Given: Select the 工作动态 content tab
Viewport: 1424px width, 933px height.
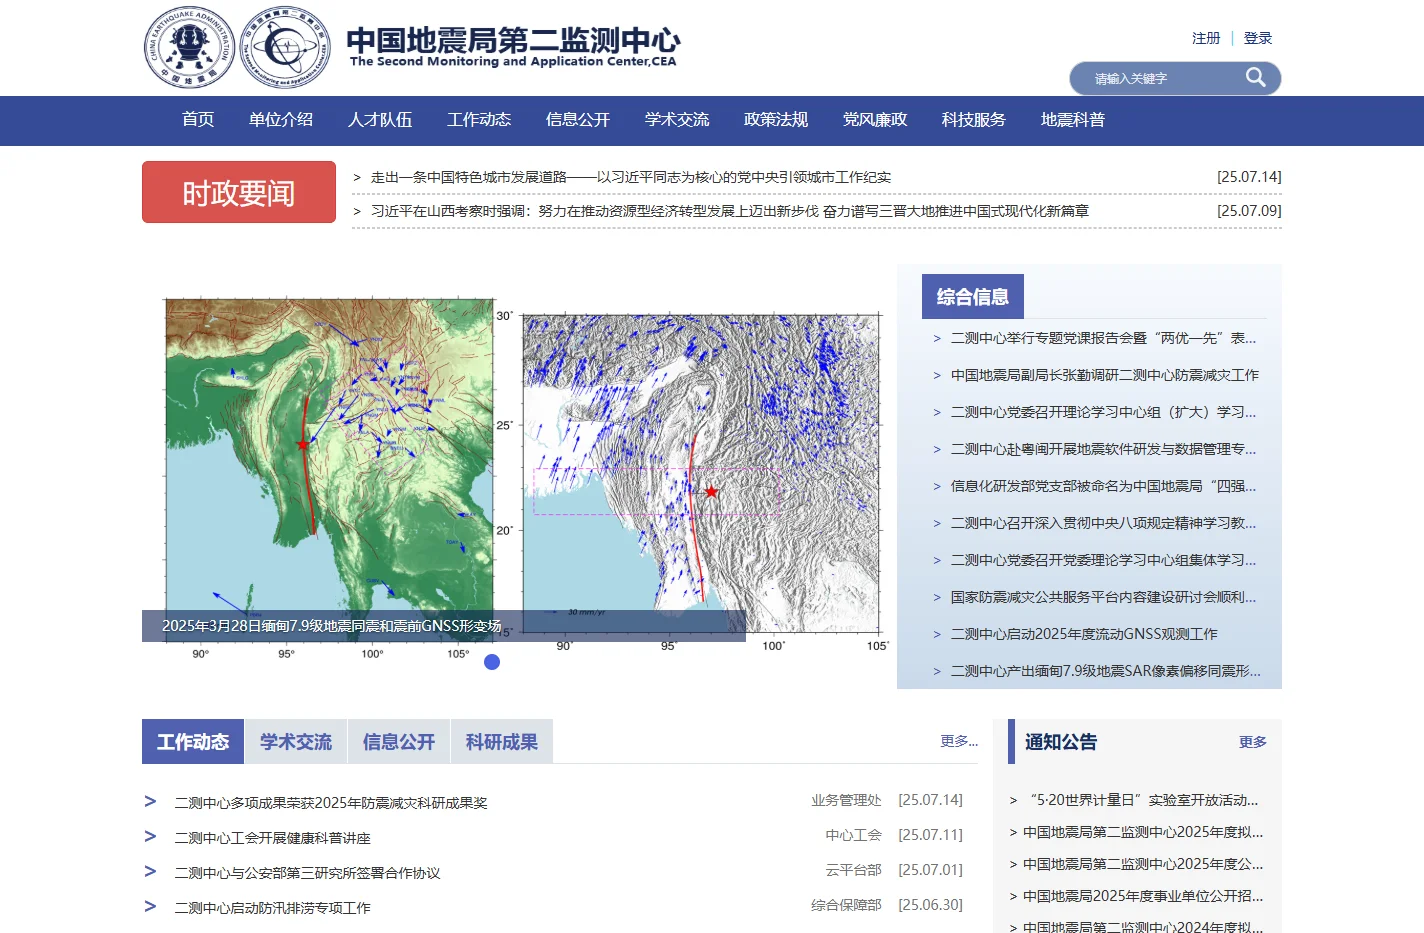Looking at the screenshot, I should [x=193, y=741].
